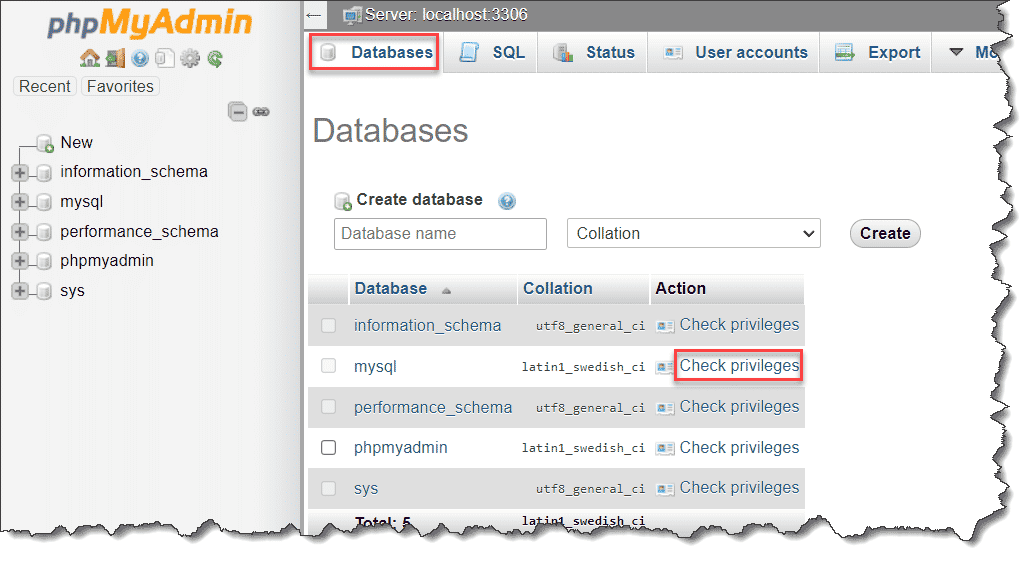The height and width of the screenshot is (562, 1035).
Task: Open sys database from table list
Action: tap(366, 489)
